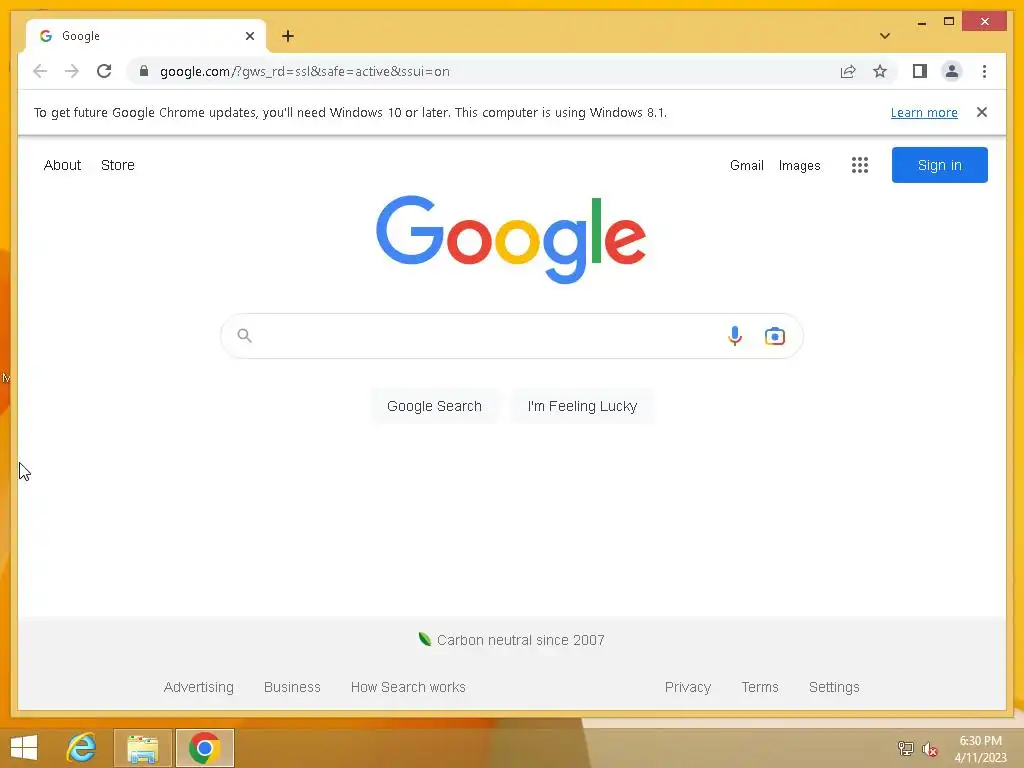Viewport: 1024px width, 768px height.
Task: Open Chrome side panel
Action: [920, 71]
